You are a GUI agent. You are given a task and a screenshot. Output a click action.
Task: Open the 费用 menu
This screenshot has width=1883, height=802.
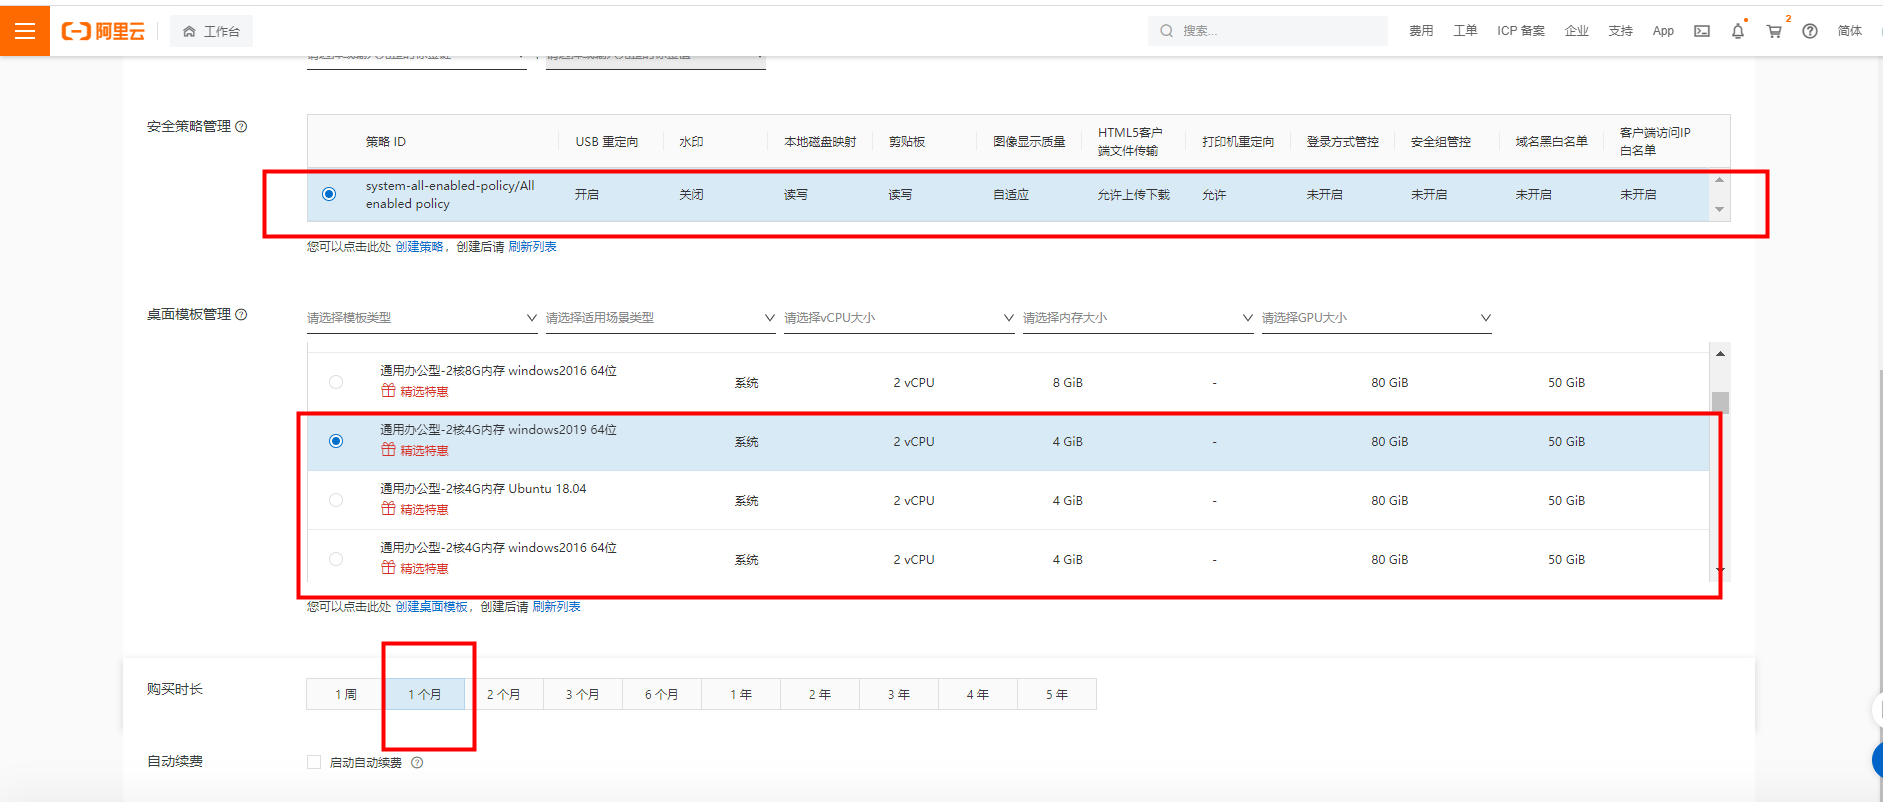[x=1421, y=31]
